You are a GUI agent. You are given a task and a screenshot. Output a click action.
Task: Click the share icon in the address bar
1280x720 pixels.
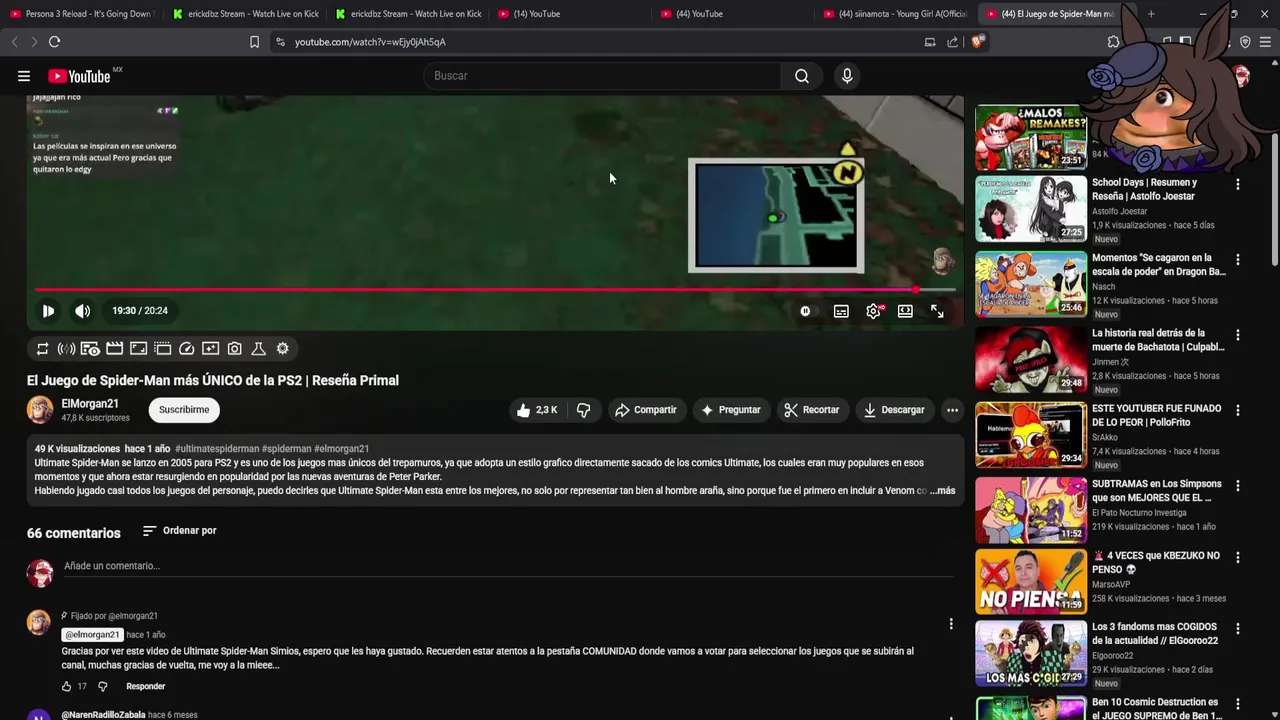coord(952,42)
